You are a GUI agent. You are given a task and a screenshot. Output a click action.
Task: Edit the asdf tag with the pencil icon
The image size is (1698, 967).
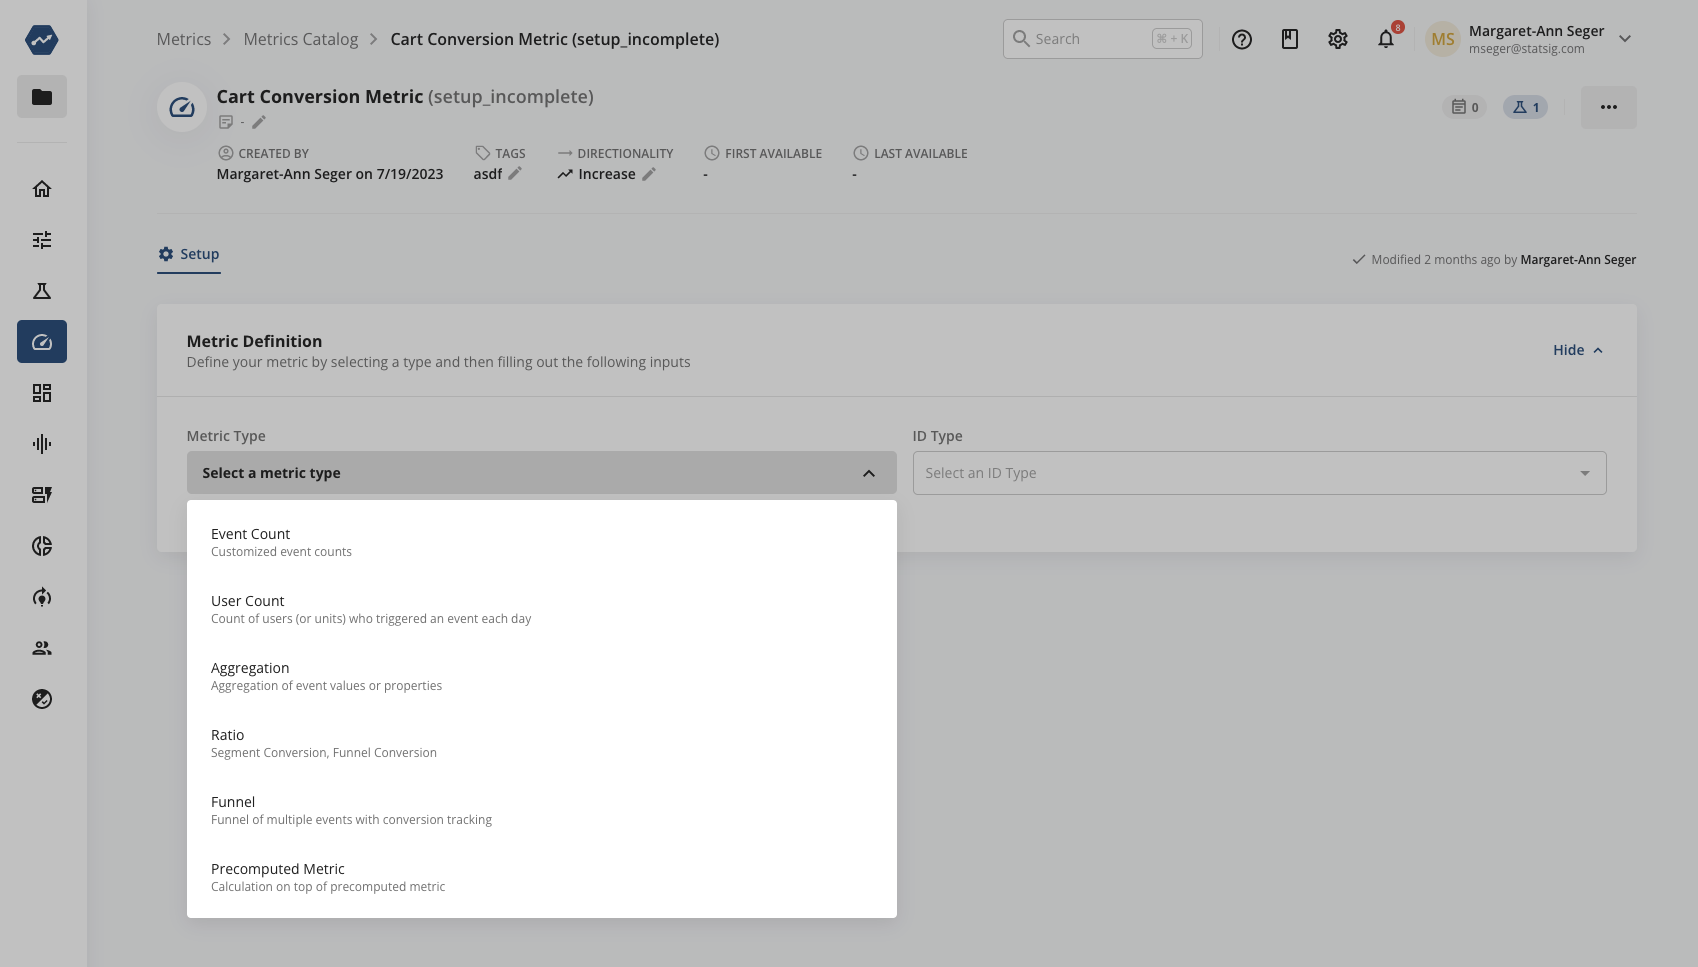tap(515, 173)
